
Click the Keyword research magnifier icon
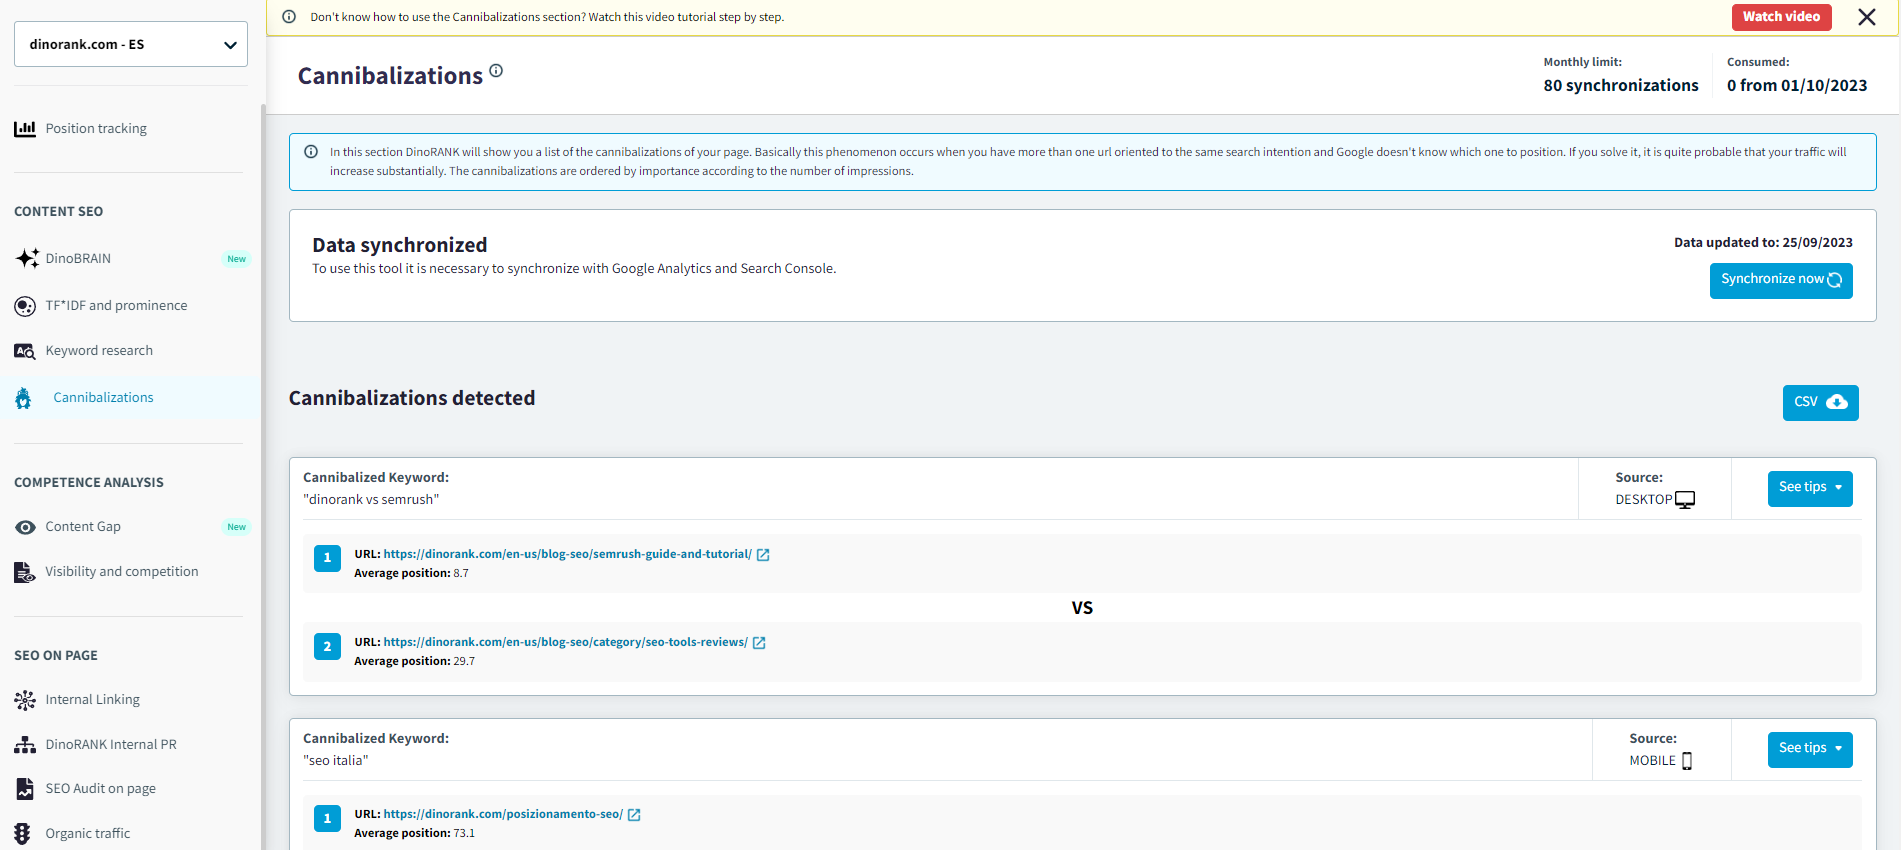pyautogui.click(x=25, y=351)
